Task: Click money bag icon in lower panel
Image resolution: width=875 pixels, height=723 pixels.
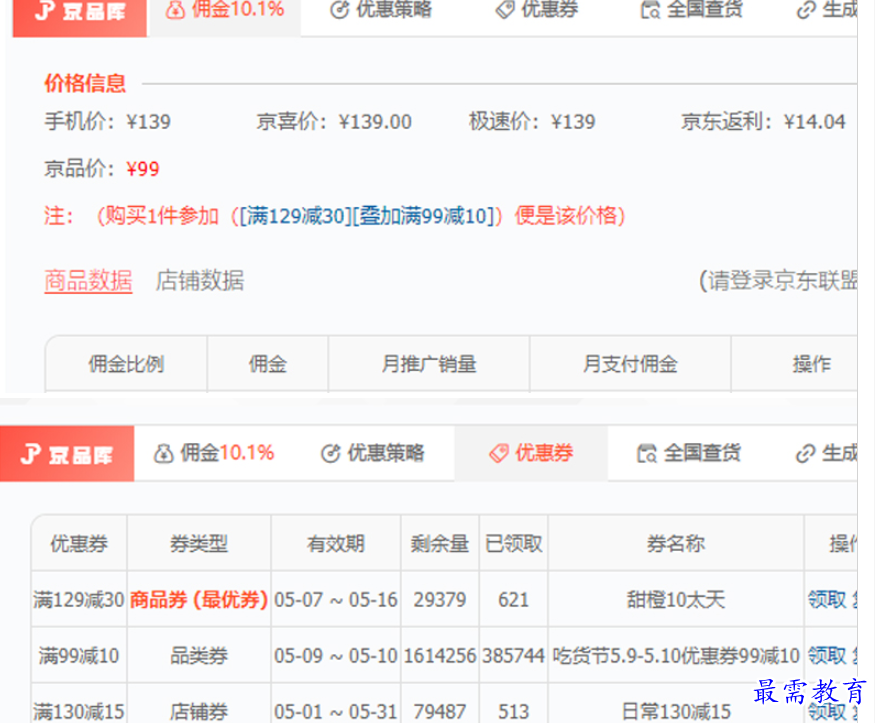Action: [x=164, y=454]
